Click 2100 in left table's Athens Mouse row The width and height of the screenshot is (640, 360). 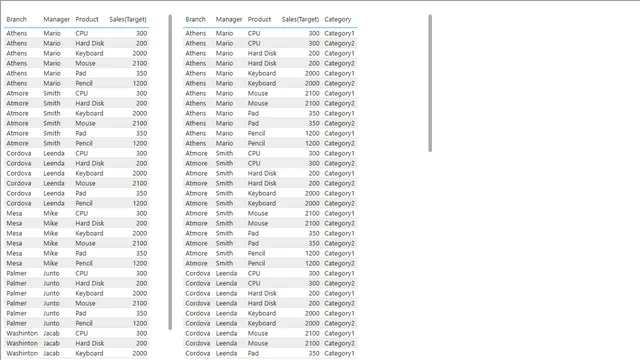click(x=140, y=63)
